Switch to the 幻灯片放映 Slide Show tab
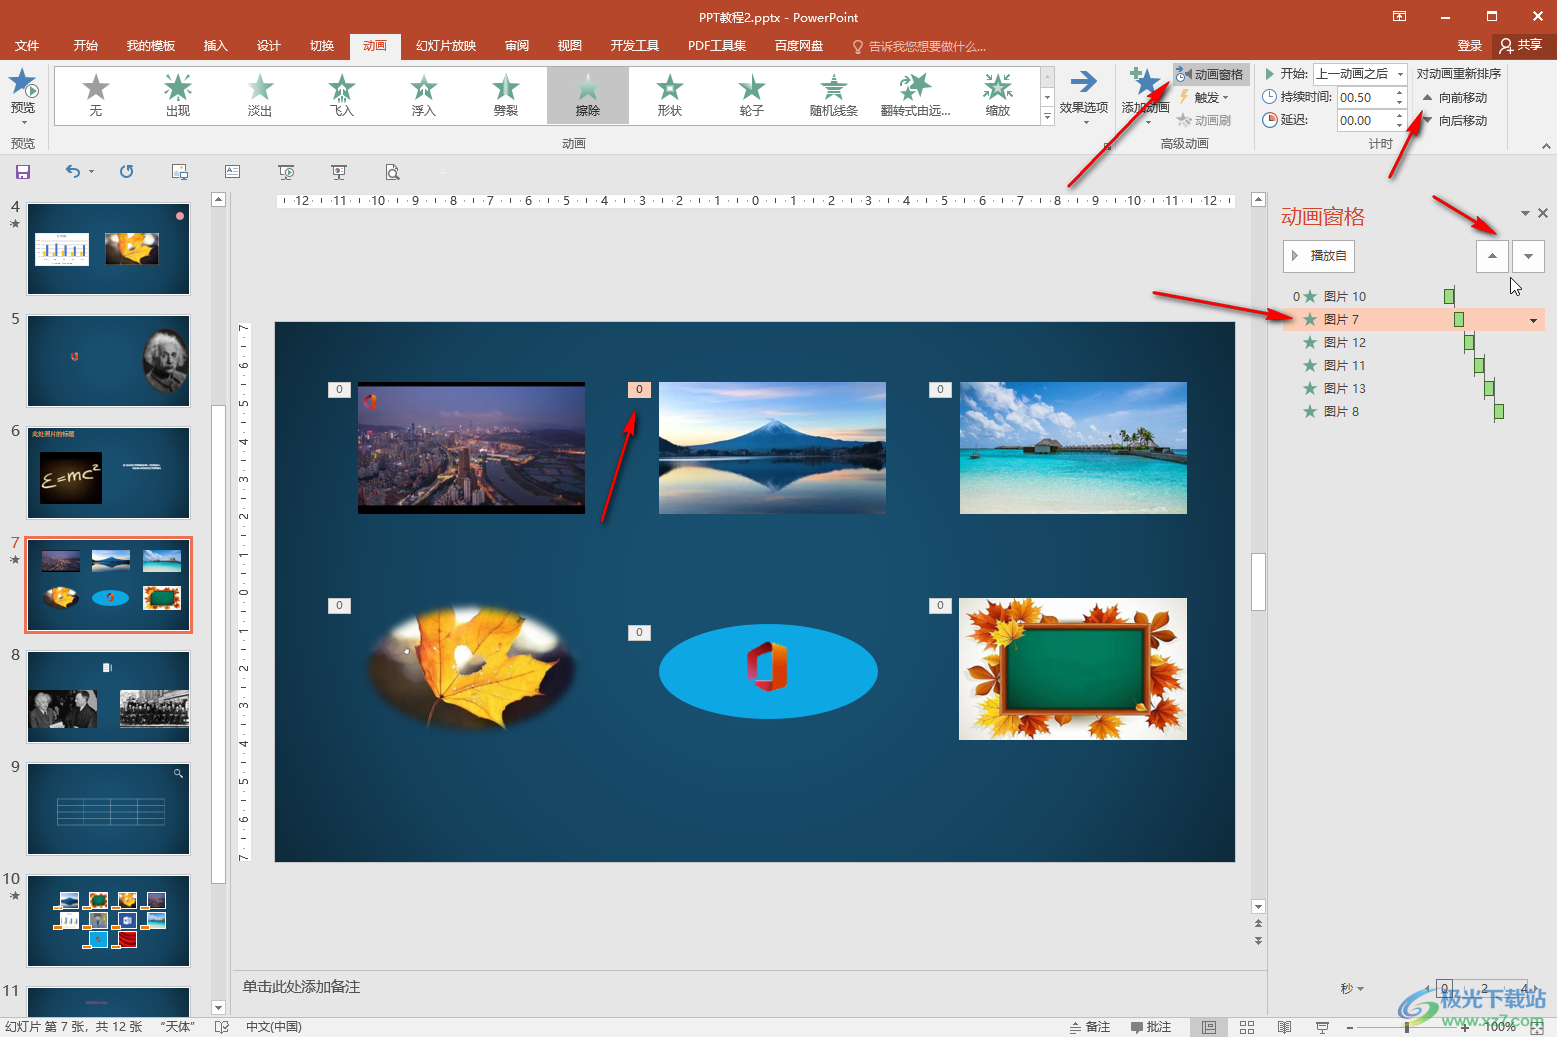The width and height of the screenshot is (1557, 1037). pos(445,46)
